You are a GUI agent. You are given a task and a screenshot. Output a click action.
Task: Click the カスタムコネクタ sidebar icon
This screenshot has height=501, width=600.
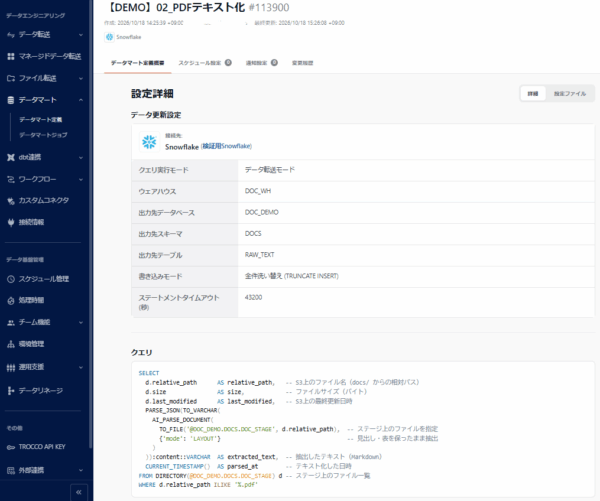point(11,201)
